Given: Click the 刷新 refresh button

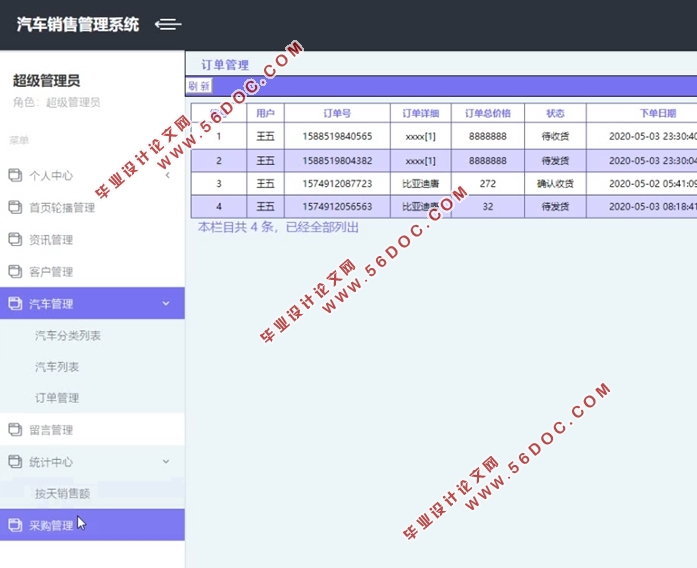Looking at the screenshot, I should pyautogui.click(x=199, y=86).
